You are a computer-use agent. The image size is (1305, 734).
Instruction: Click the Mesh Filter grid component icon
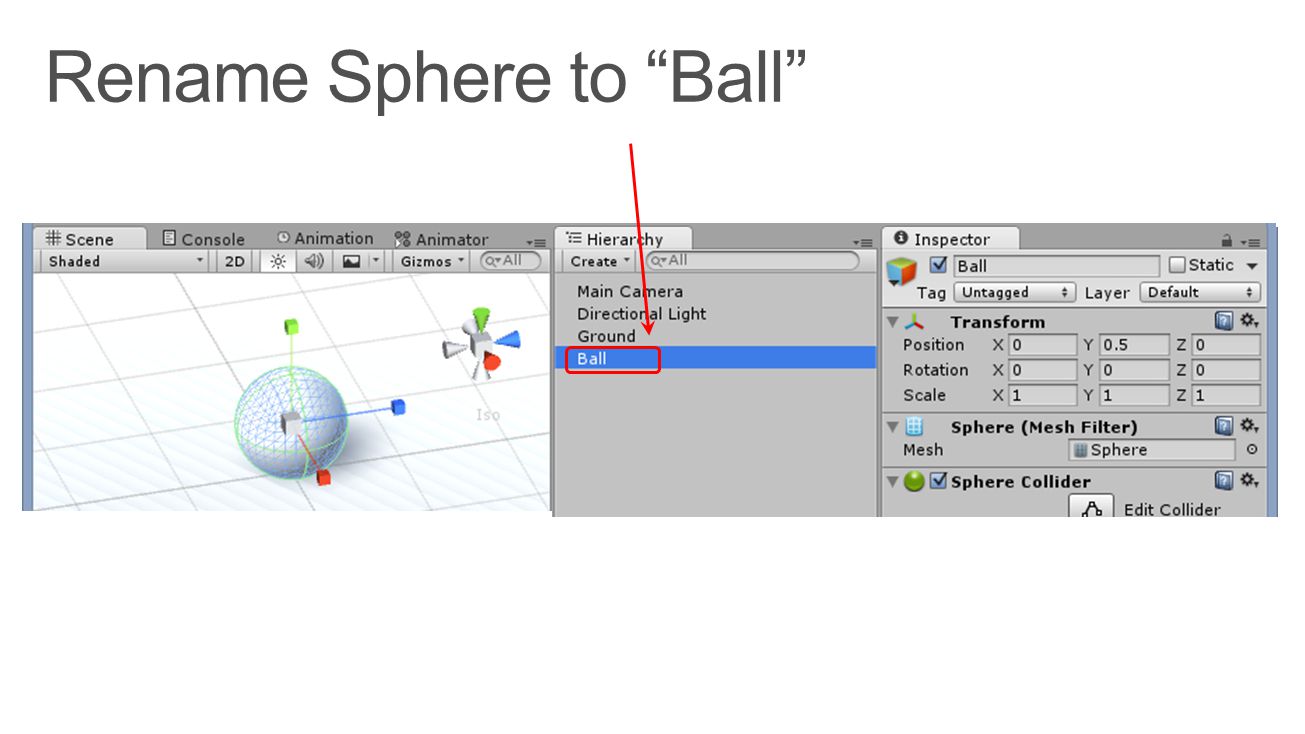point(914,427)
